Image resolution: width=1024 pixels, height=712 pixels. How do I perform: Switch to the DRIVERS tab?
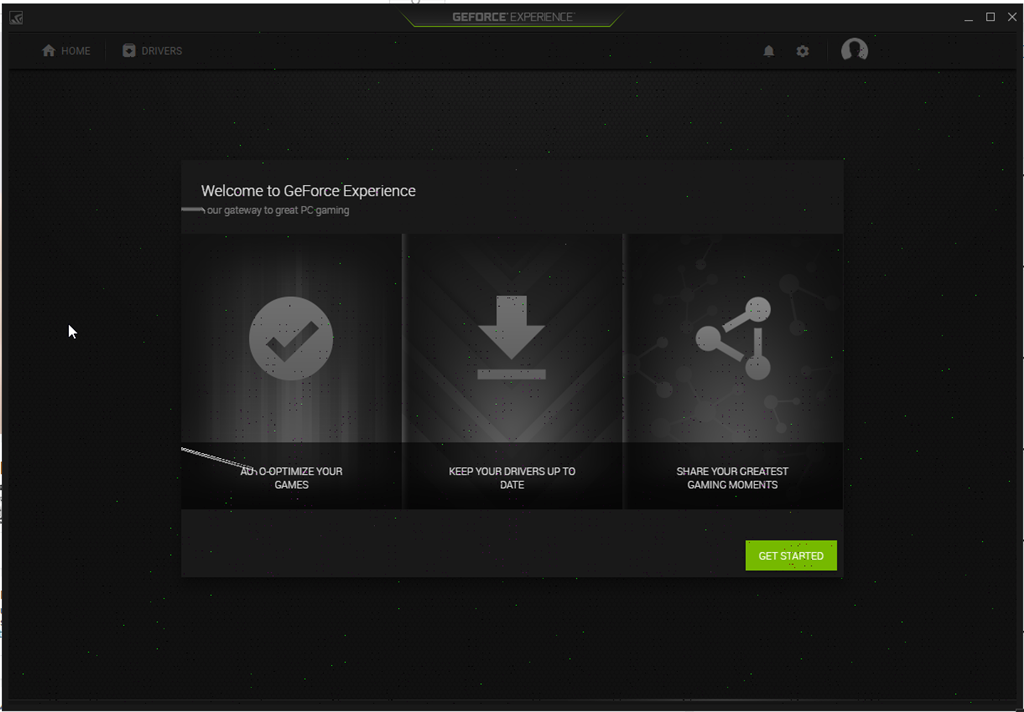pos(152,50)
